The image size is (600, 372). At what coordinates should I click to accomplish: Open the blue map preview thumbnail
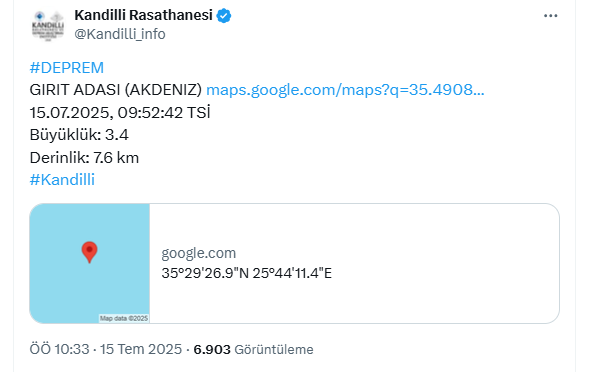pos(90,263)
